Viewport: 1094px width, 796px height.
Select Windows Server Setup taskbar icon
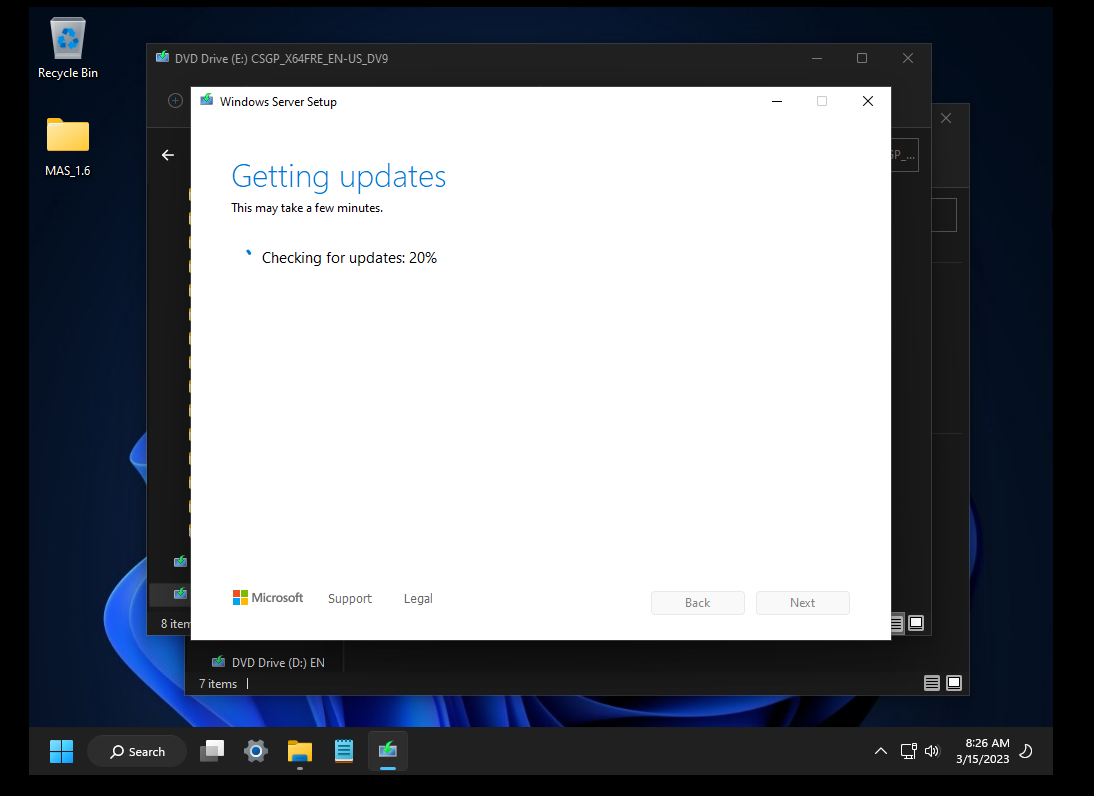[x=388, y=751]
